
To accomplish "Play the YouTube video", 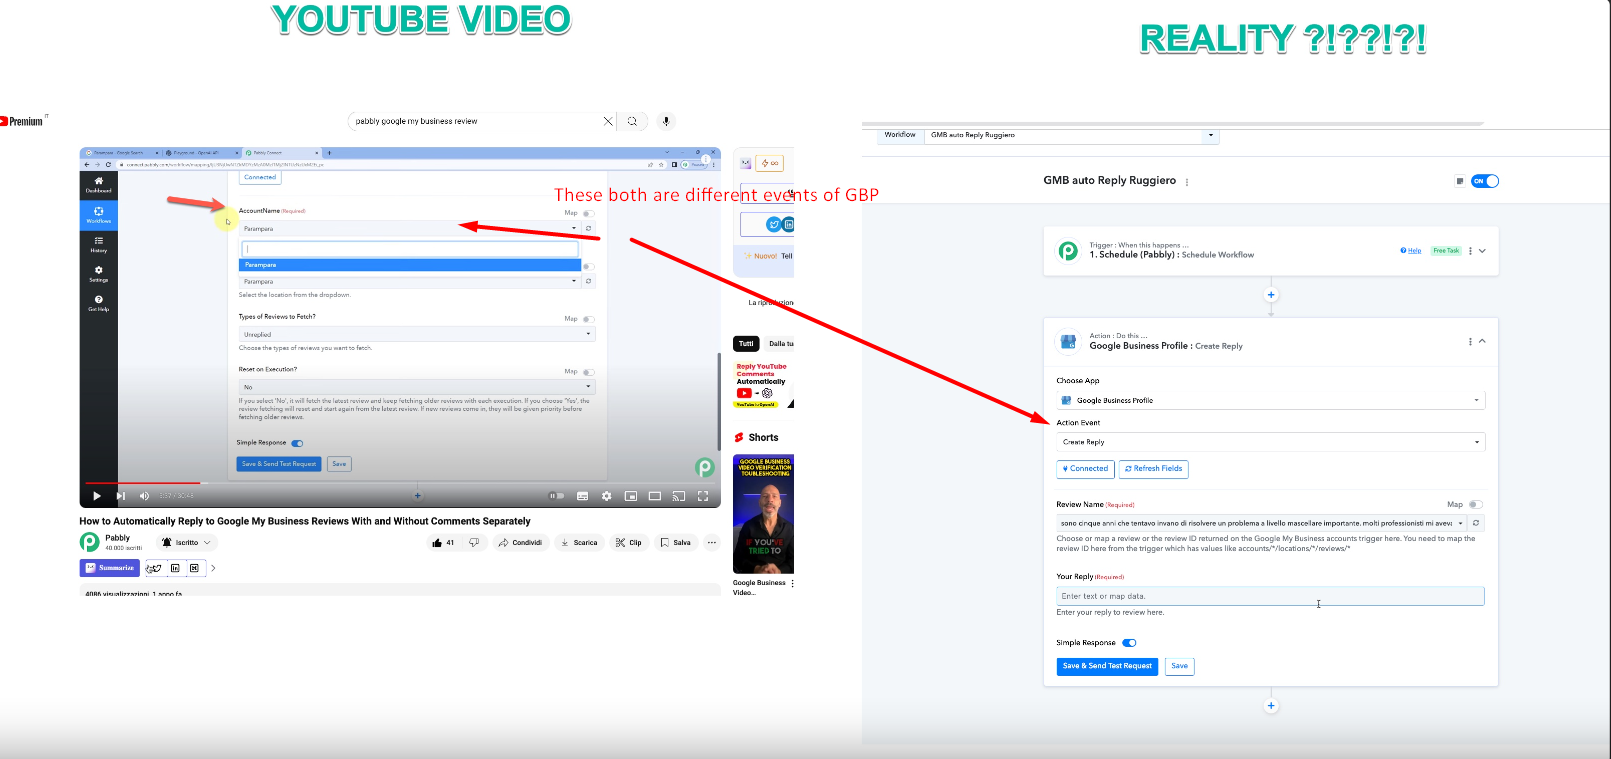I will pos(97,496).
